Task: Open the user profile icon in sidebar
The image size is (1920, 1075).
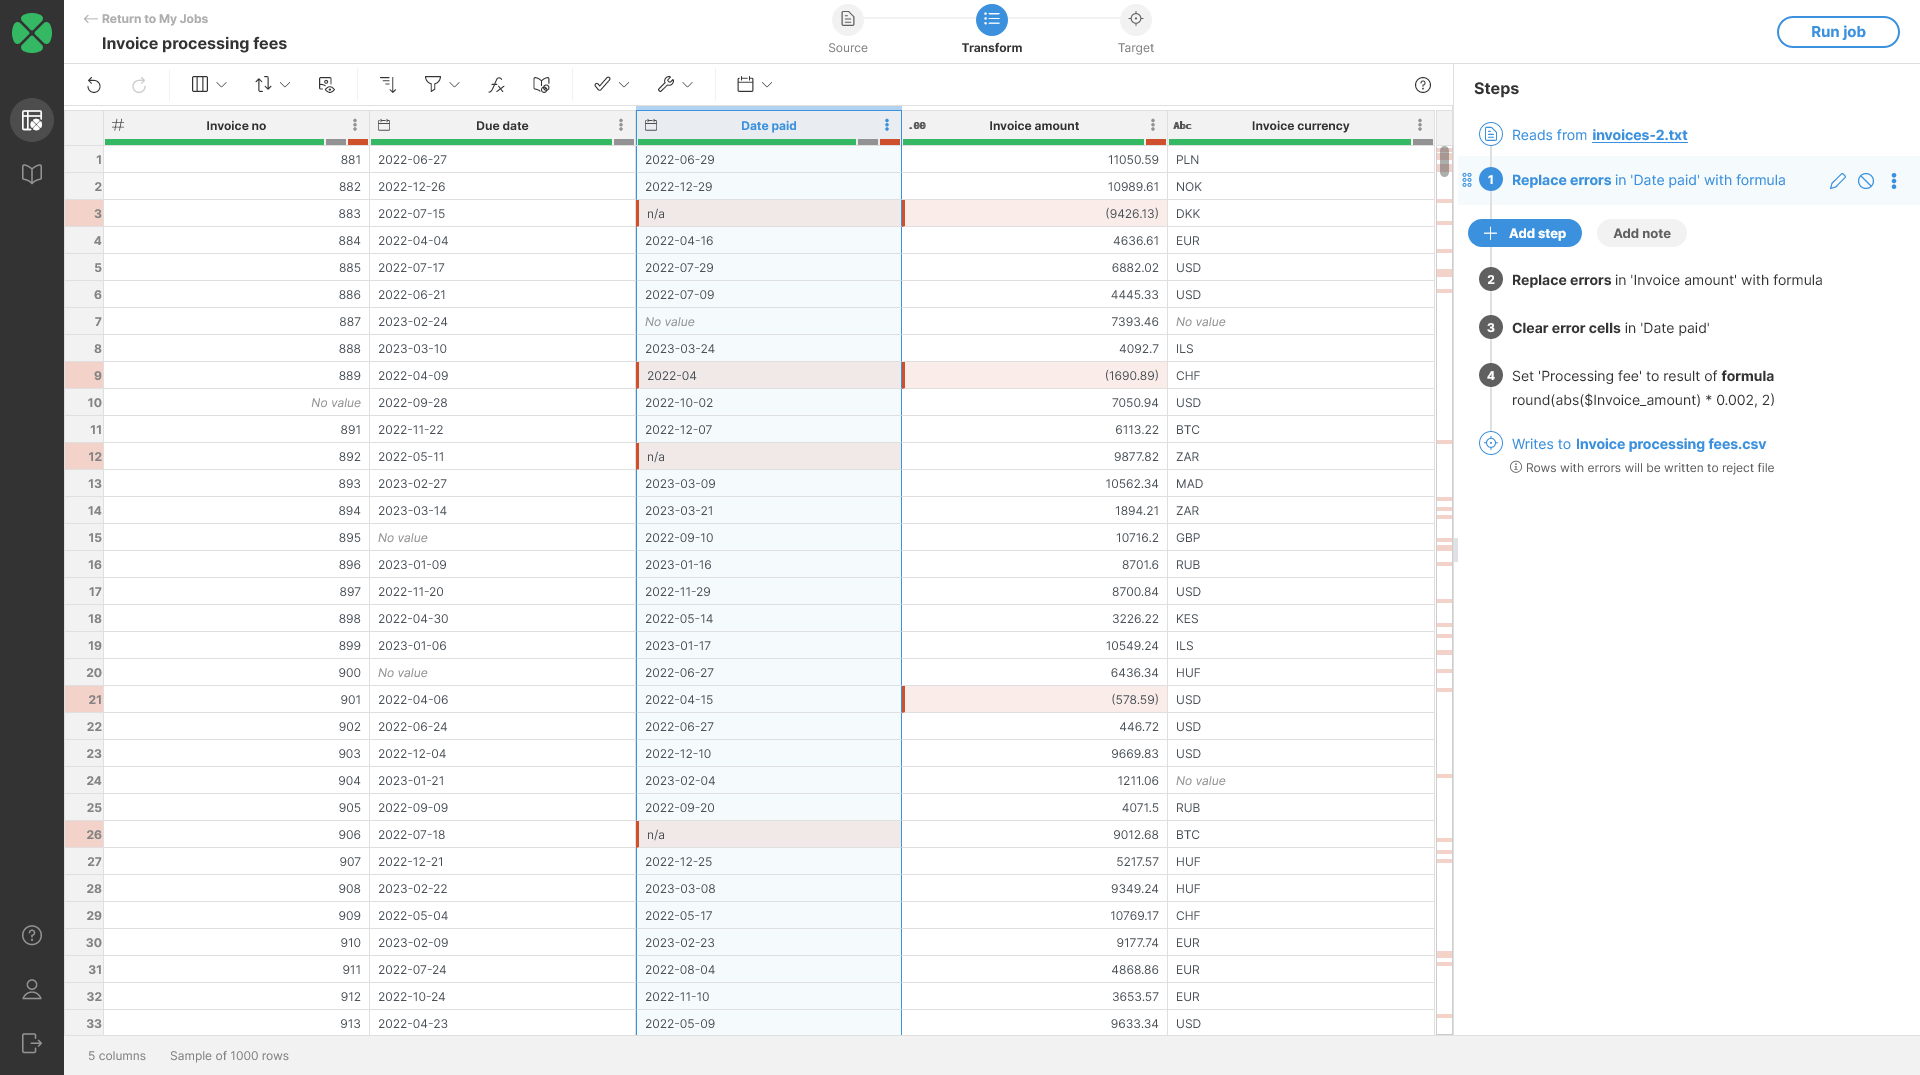Action: pos(32,989)
